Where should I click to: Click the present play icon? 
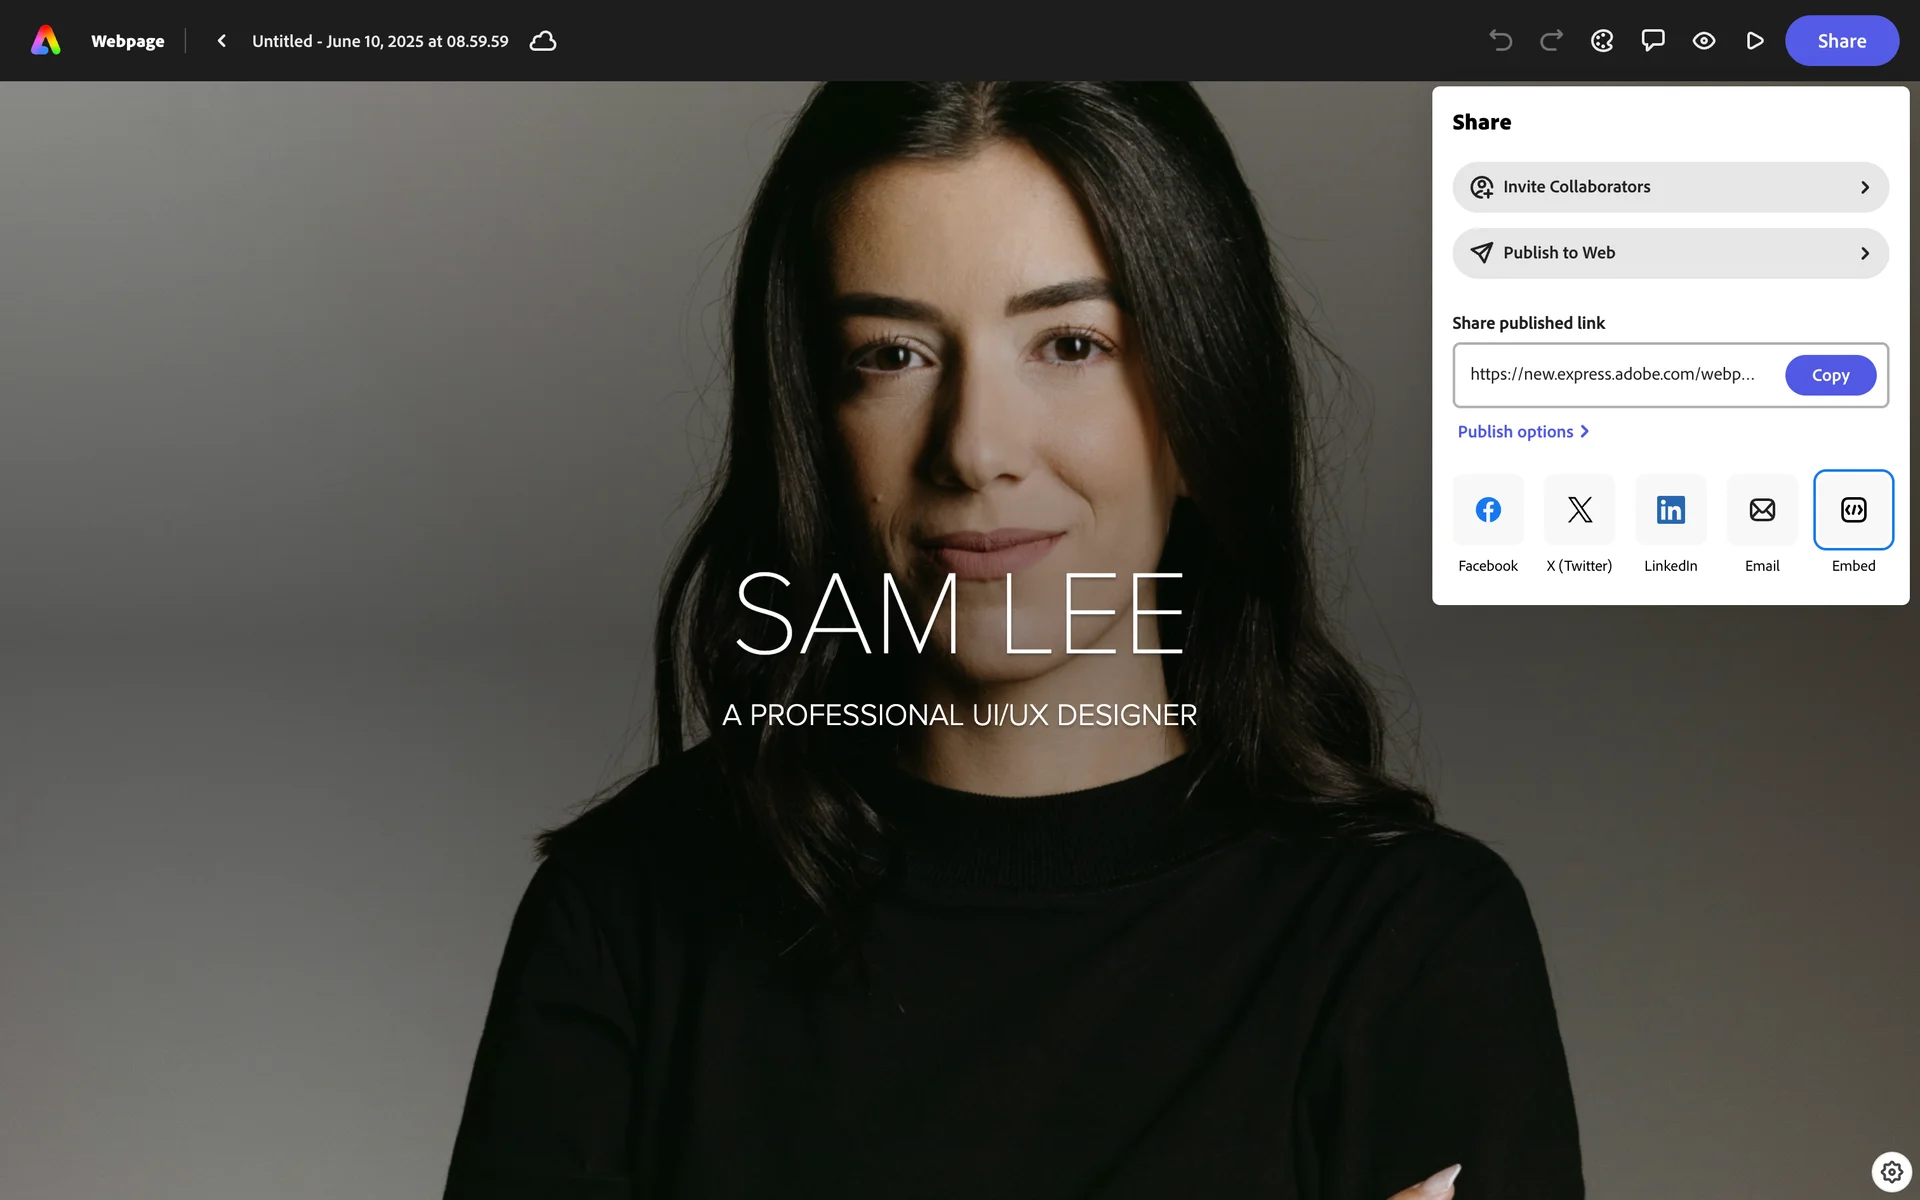(x=1754, y=41)
